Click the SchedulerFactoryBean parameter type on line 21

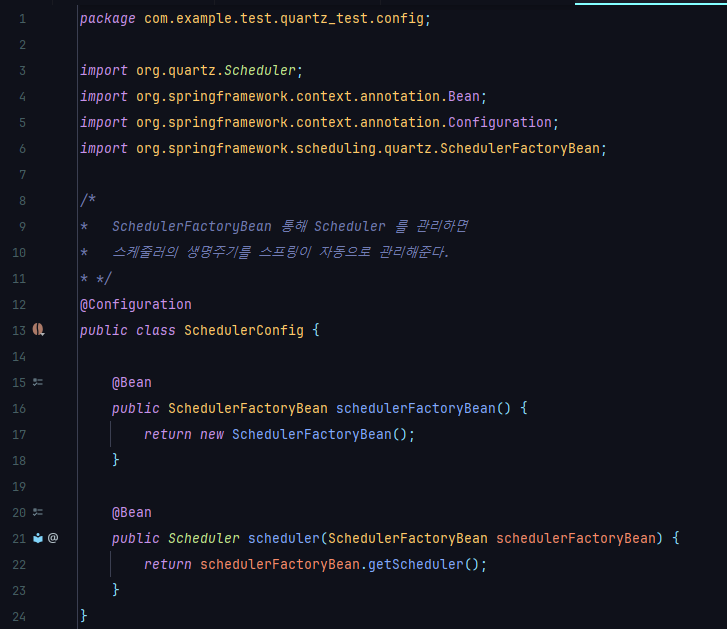pos(408,538)
